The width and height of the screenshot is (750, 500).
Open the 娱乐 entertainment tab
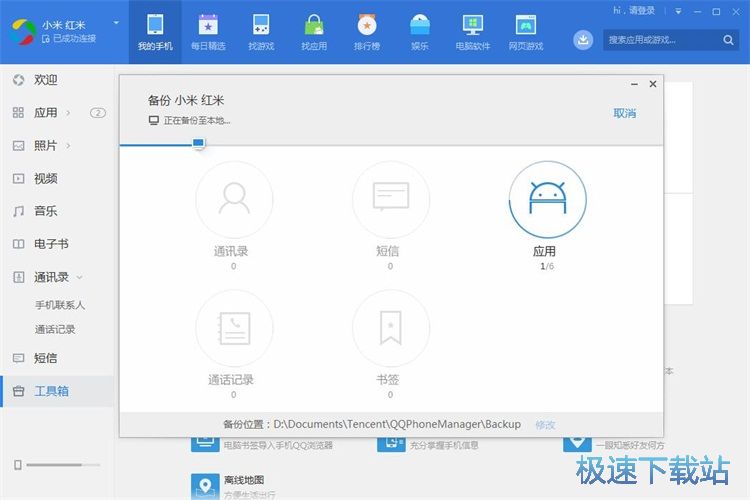(x=419, y=32)
